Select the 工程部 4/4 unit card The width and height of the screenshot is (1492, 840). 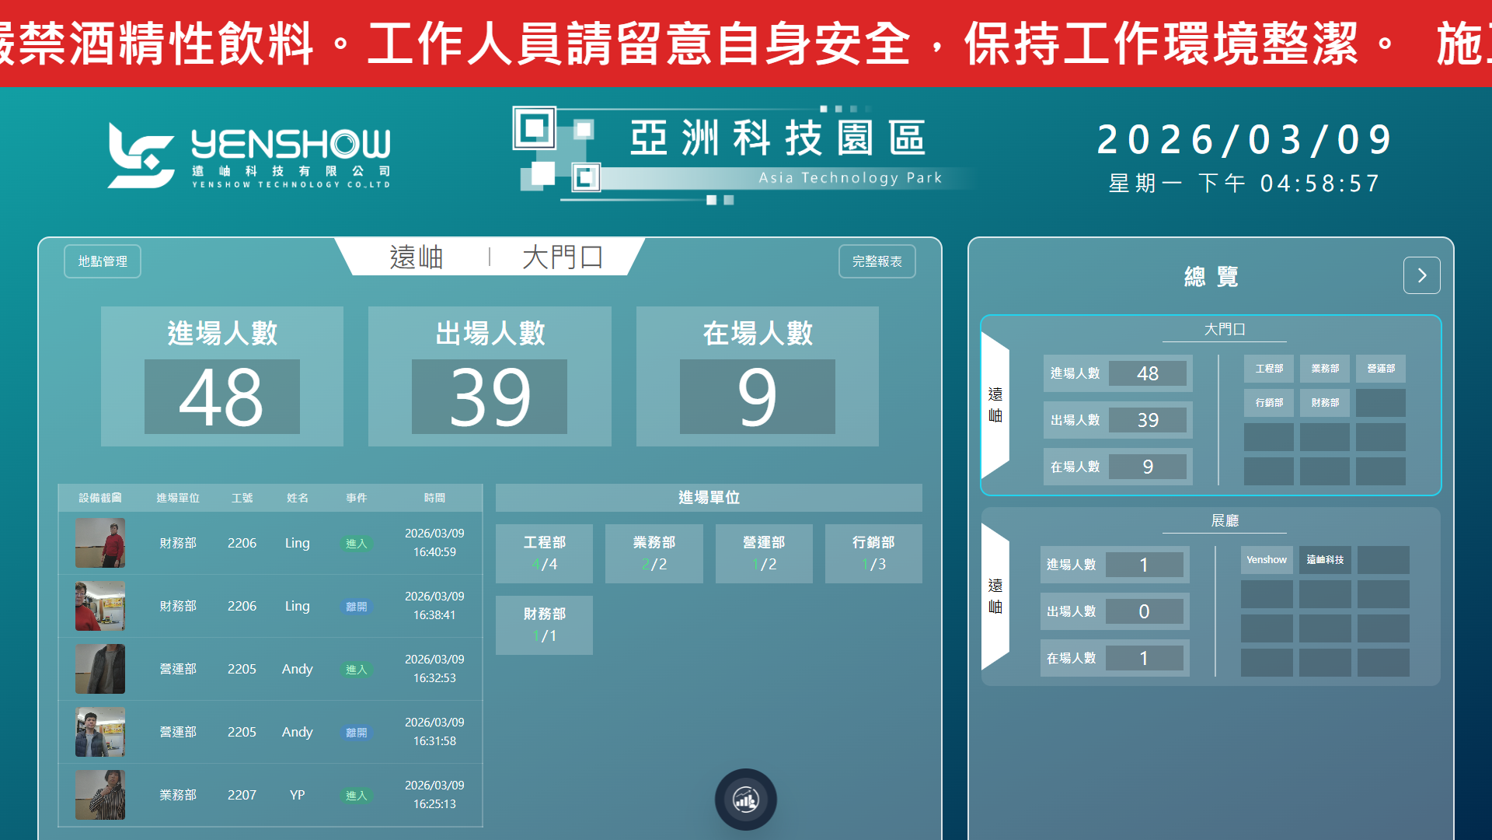(544, 553)
